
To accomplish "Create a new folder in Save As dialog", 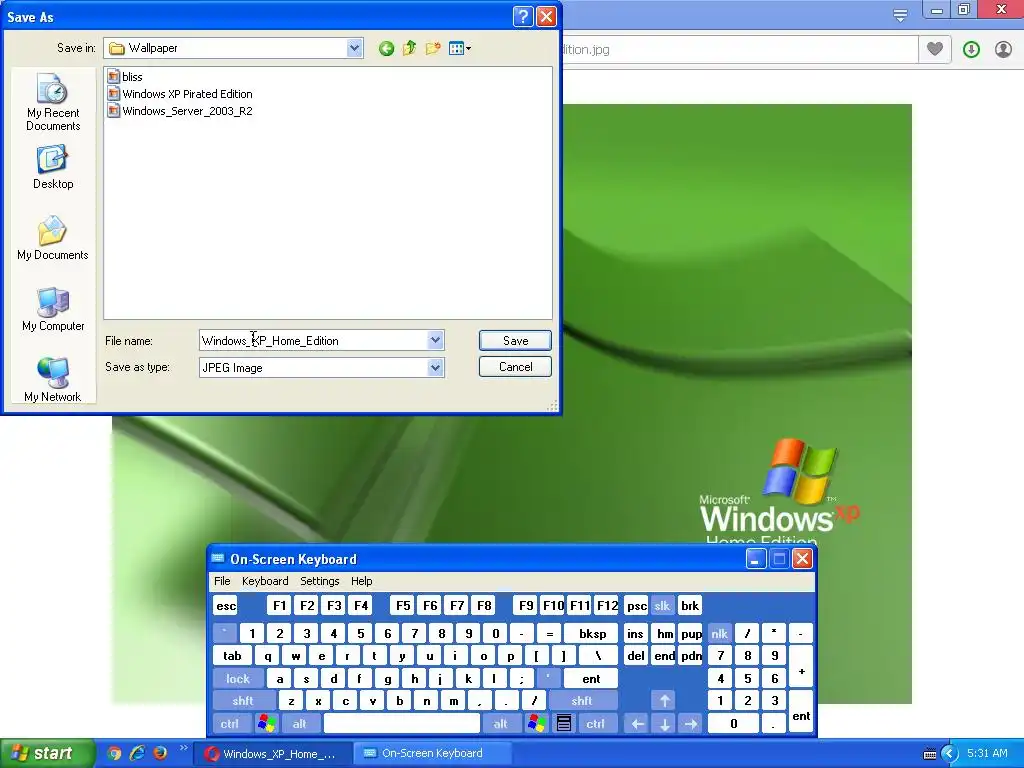I will tap(433, 48).
